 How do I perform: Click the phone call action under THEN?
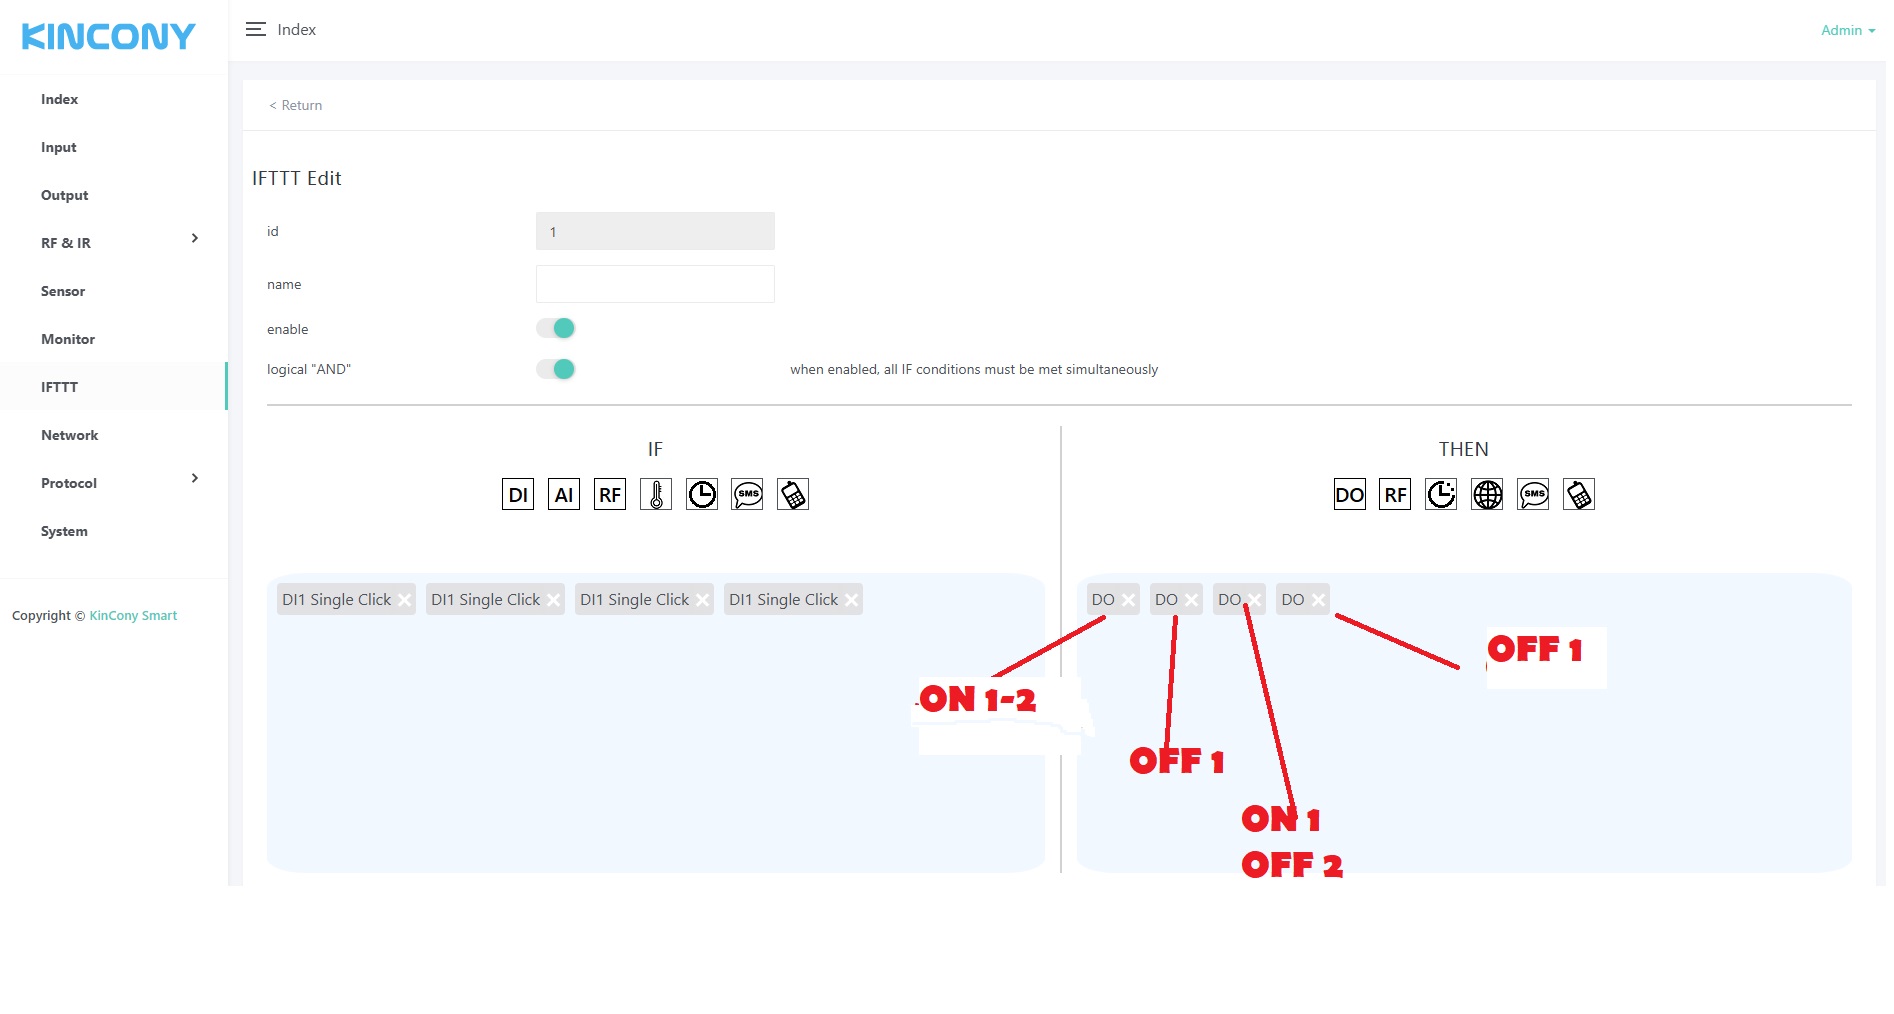click(x=1579, y=494)
